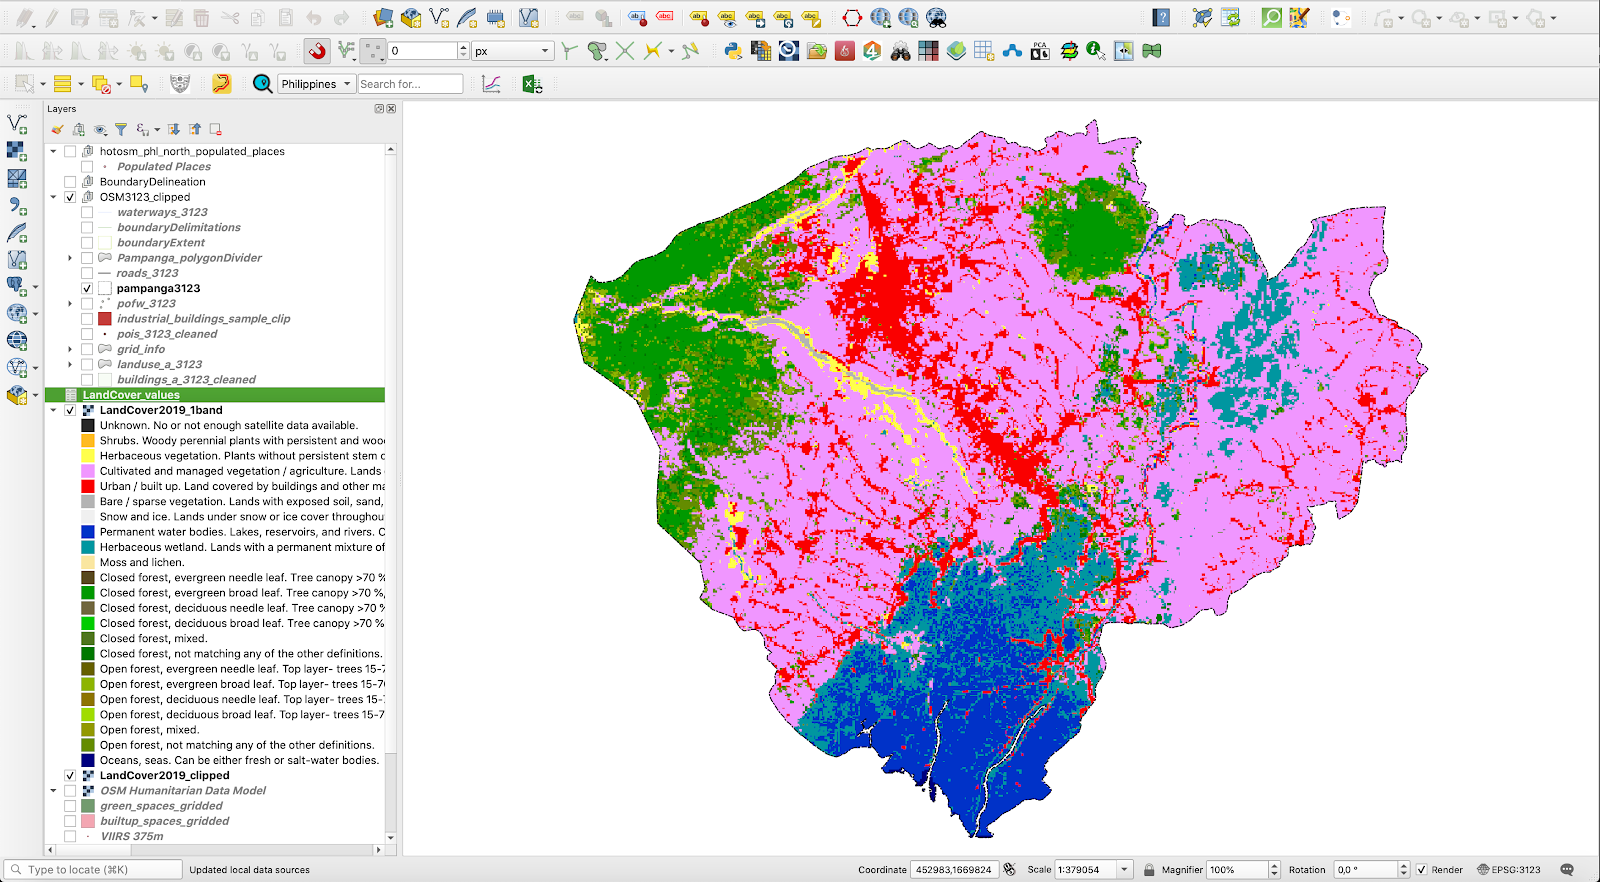Uncheck the pampanga3123 layer visibility

pos(87,288)
